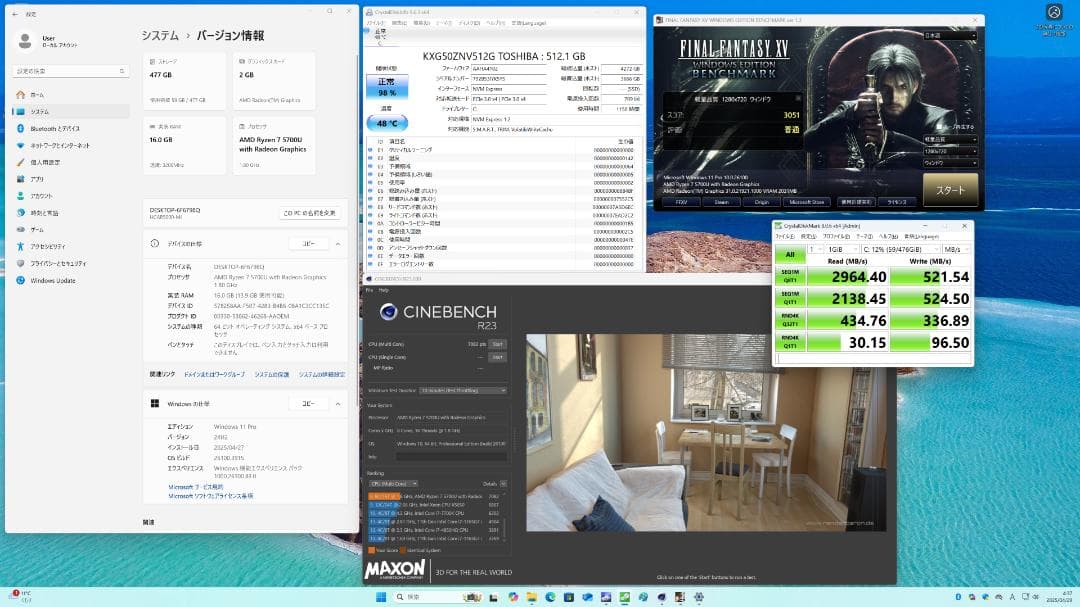
Task: Open Microsoft Edge from the taskbar
Action: click(x=550, y=598)
